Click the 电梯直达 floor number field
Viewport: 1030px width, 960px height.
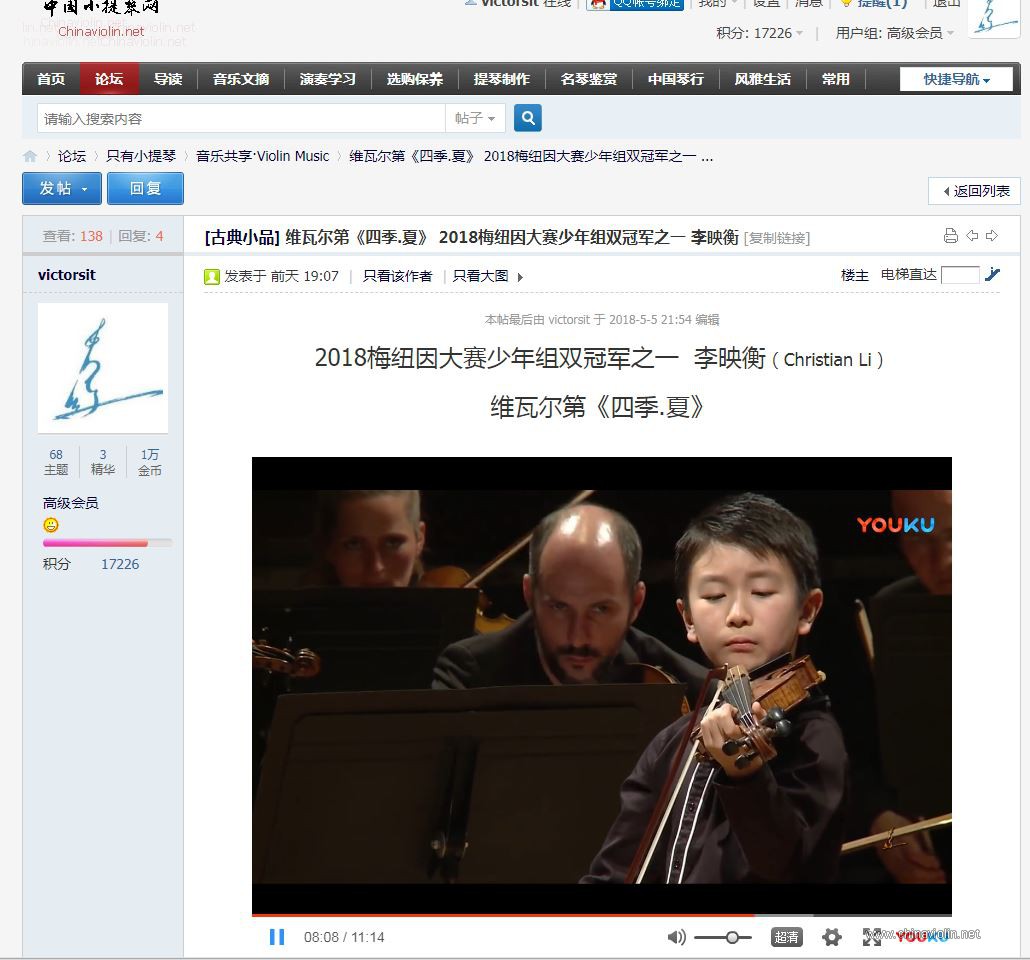pyautogui.click(x=960, y=275)
